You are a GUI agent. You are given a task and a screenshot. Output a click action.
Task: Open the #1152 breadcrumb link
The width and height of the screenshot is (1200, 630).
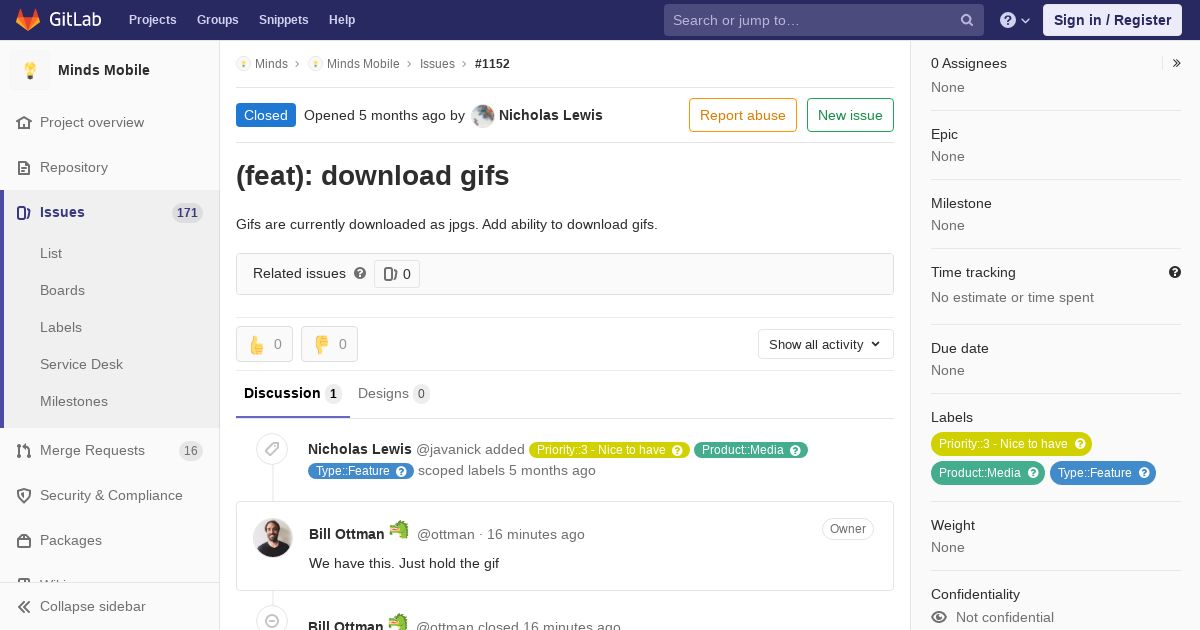[492, 63]
